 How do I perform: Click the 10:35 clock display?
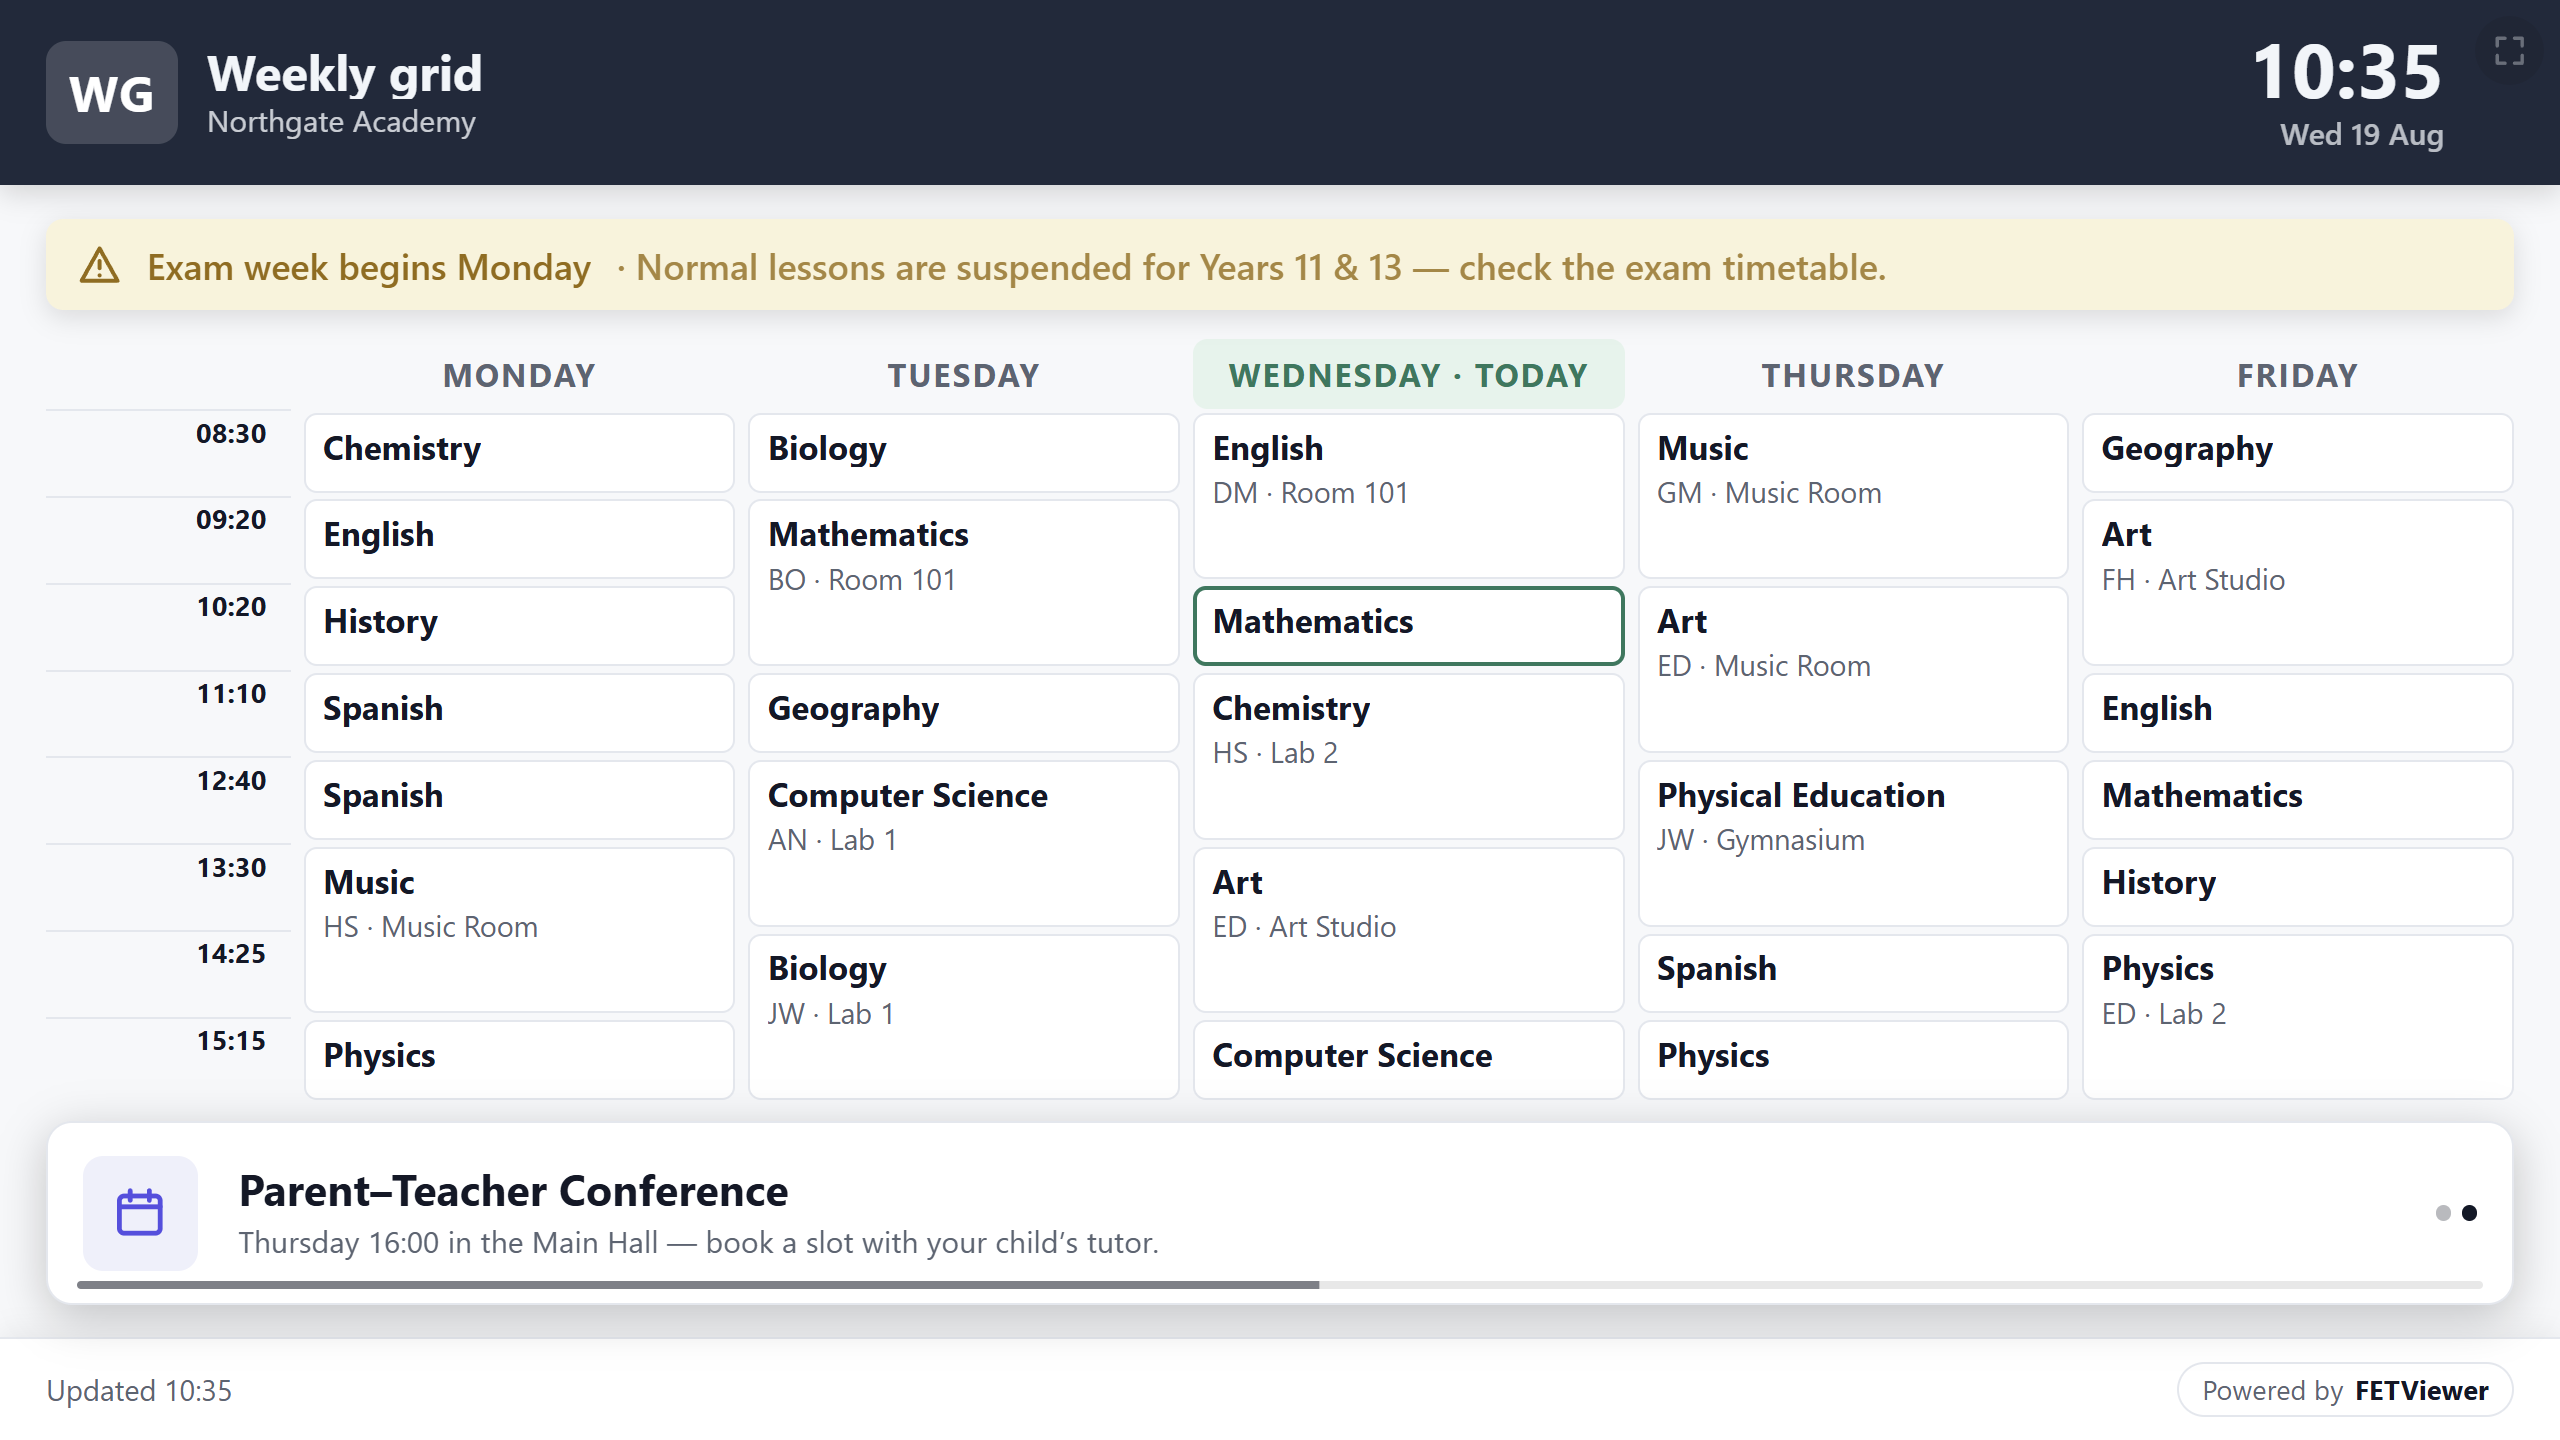(2347, 72)
